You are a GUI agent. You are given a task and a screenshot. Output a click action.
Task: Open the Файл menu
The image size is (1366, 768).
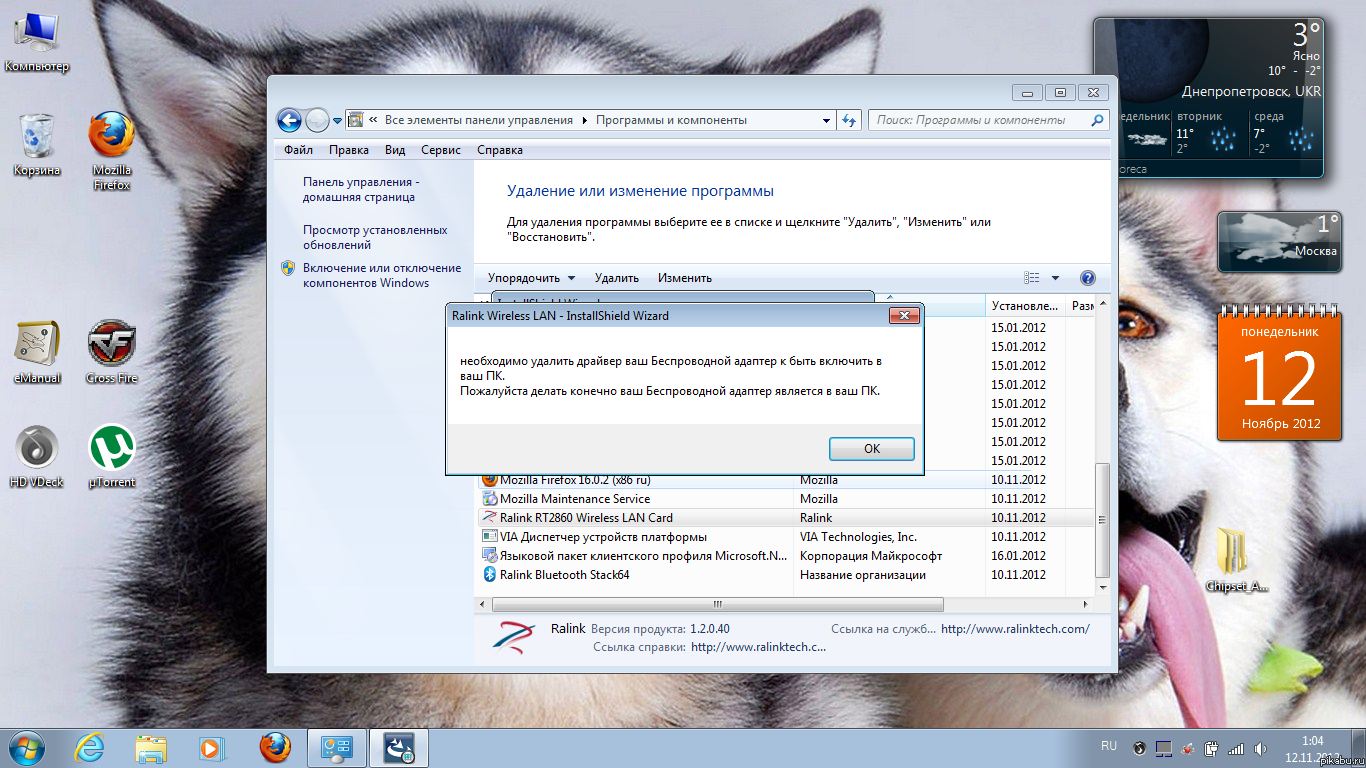pos(298,150)
